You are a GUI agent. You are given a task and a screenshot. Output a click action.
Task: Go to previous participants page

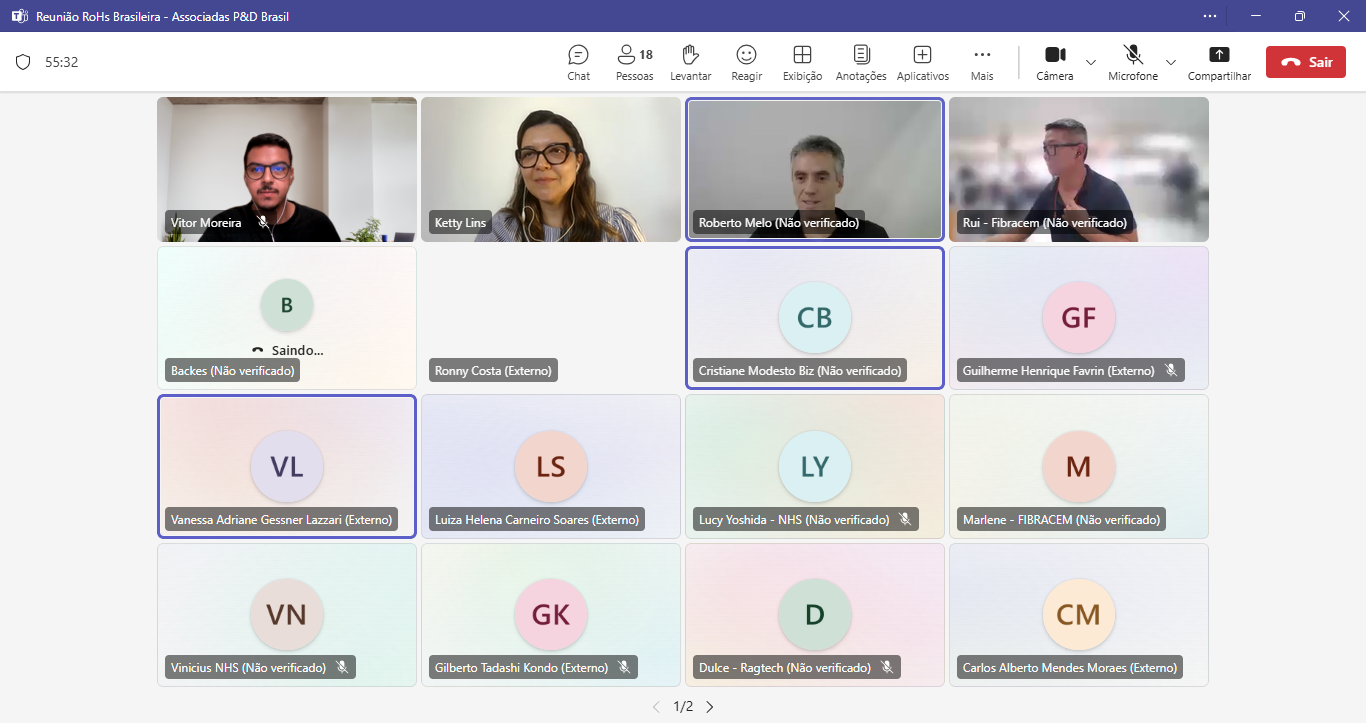tap(656, 707)
